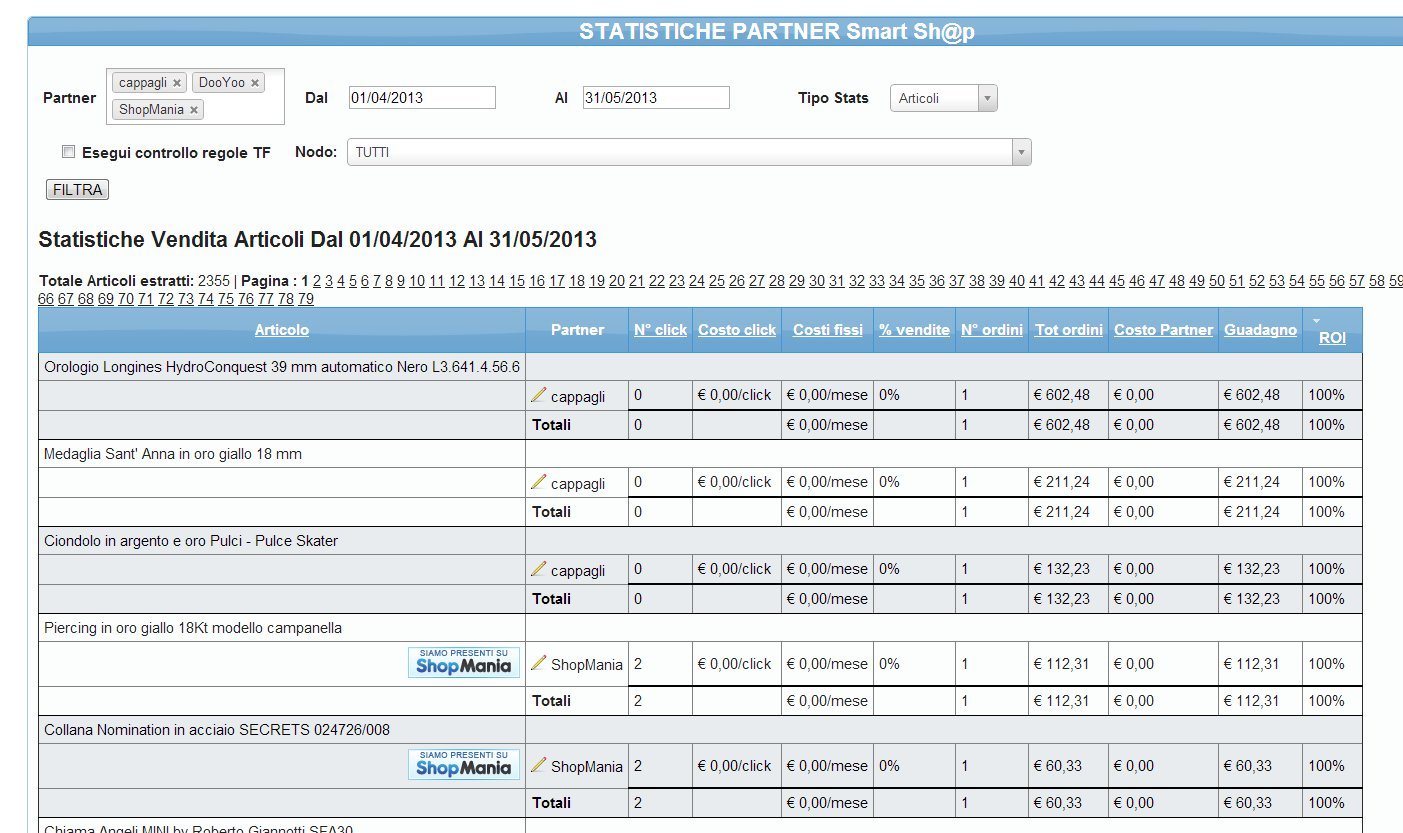This screenshot has height=833, width=1403.
Task: Open last results page 79
Action: pyautogui.click(x=306, y=299)
